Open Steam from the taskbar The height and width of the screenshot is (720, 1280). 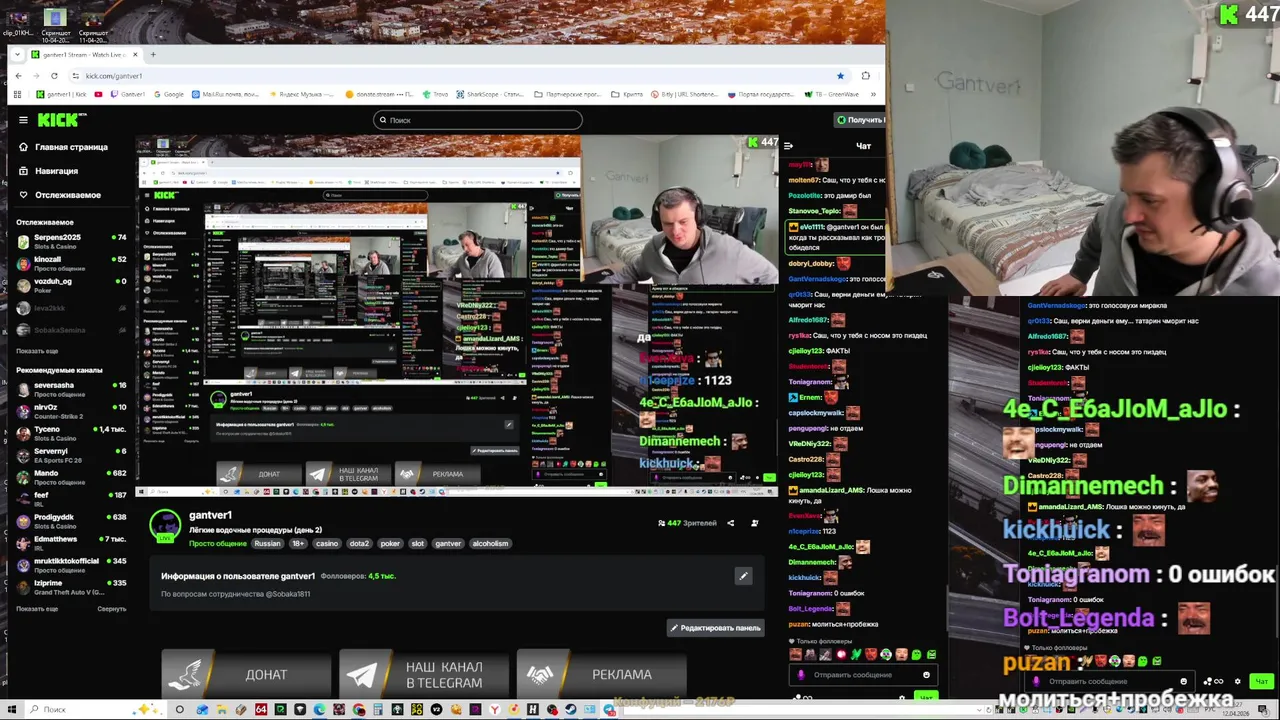point(570,710)
